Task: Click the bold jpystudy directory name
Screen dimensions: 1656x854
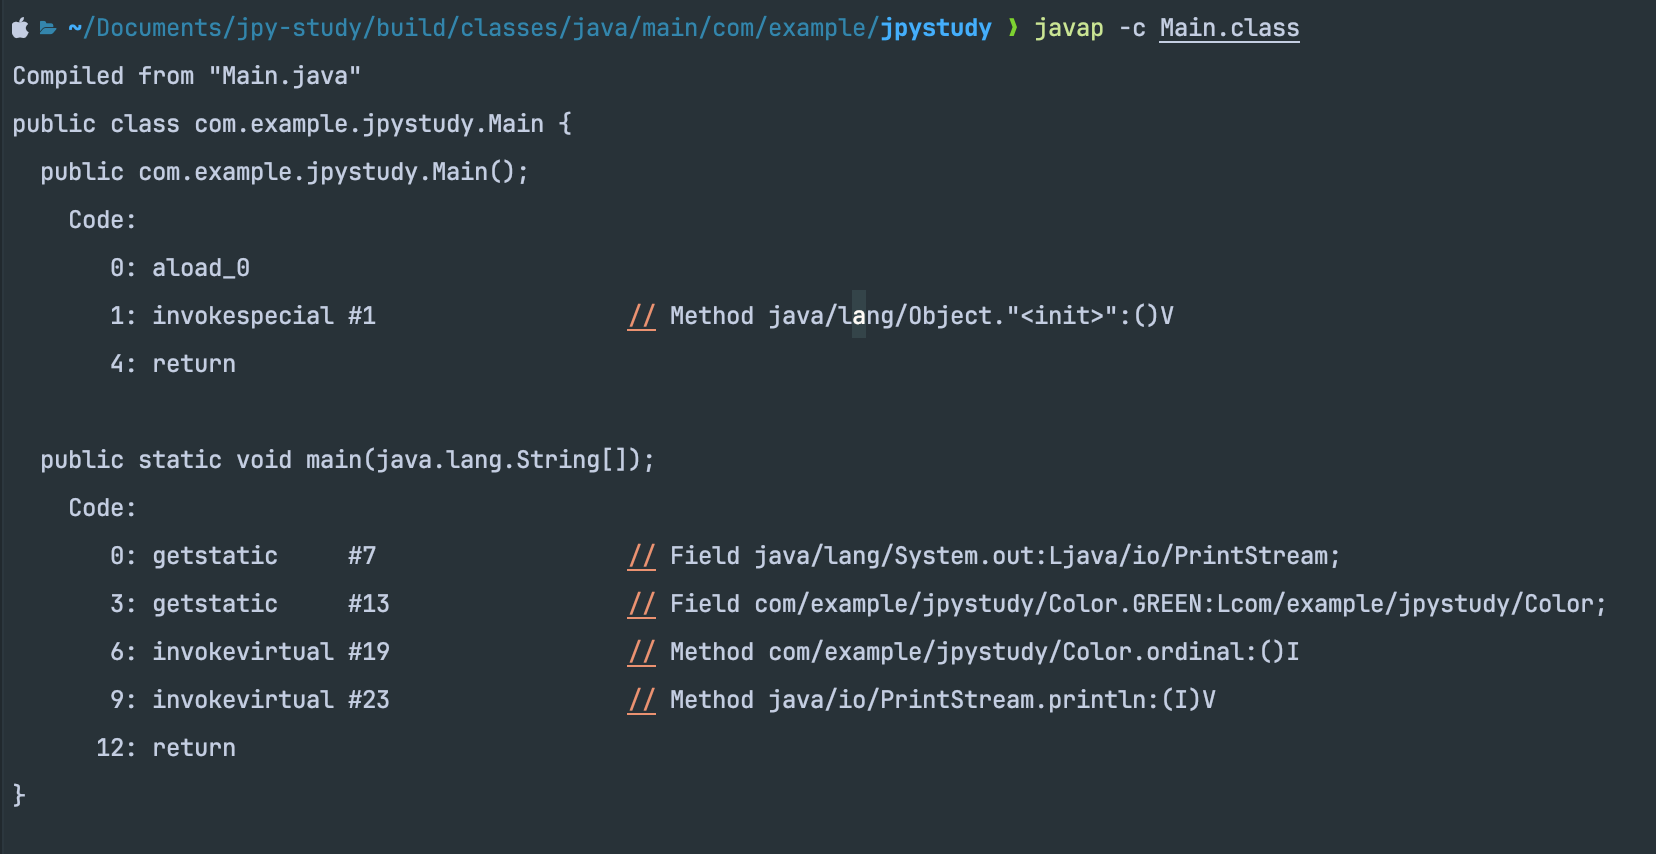Action: pyautogui.click(x=936, y=28)
